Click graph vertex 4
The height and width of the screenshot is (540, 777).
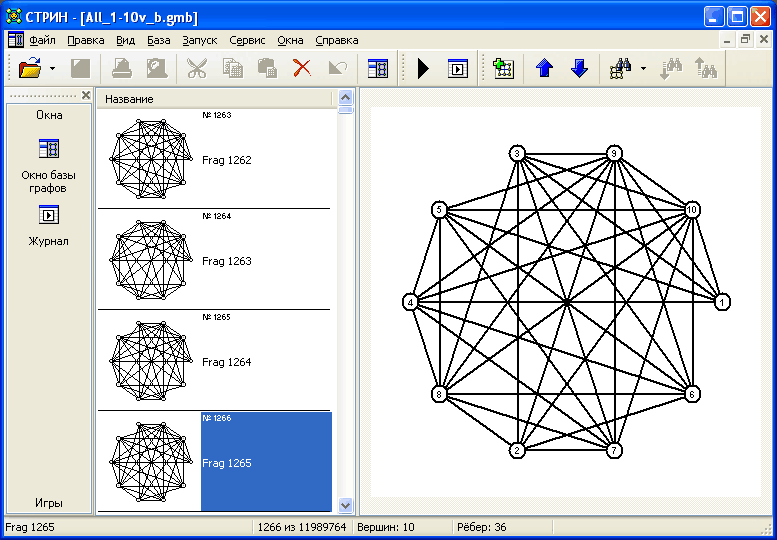(x=410, y=302)
